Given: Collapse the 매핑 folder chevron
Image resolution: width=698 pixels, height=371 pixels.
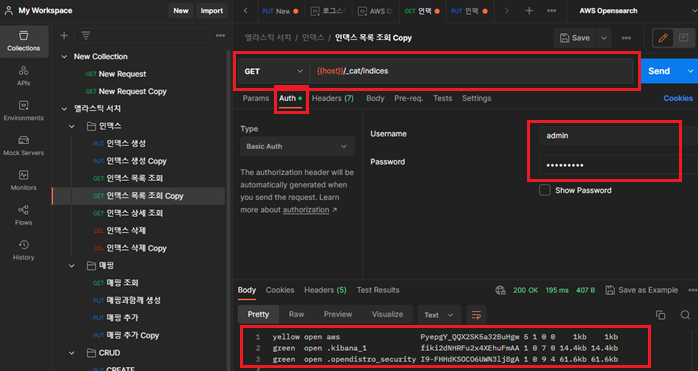Looking at the screenshot, I should [x=72, y=266].
